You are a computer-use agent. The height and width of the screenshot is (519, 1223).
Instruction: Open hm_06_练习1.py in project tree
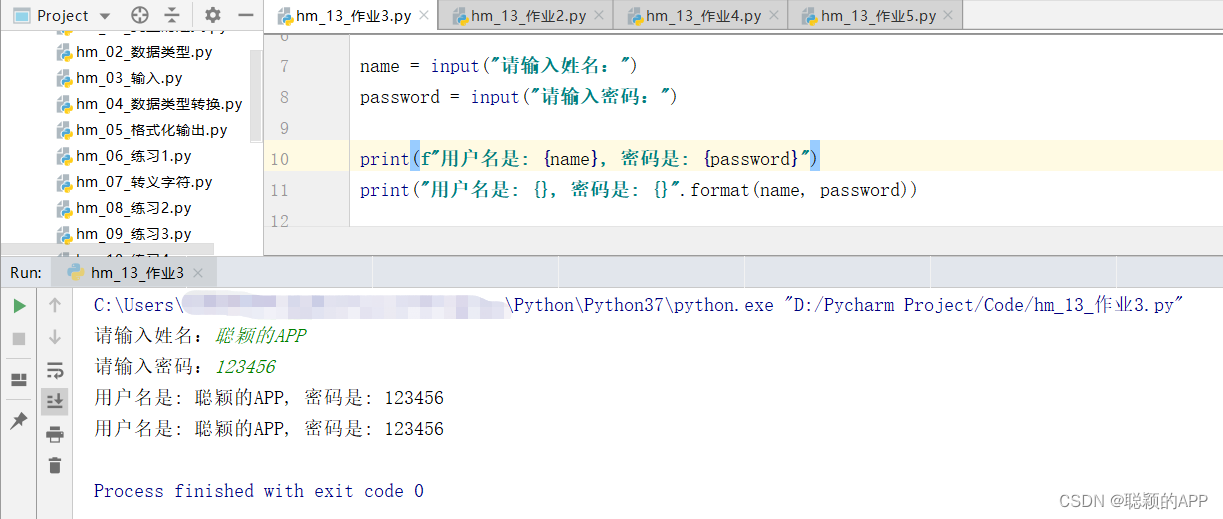(133, 156)
